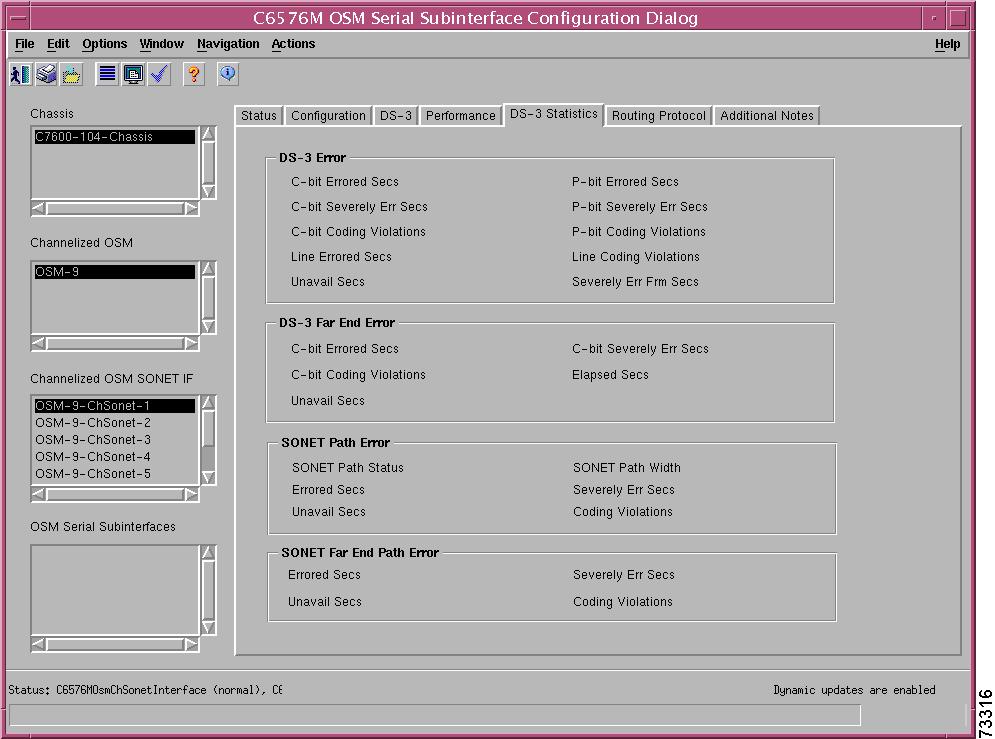Click the Channelized OSM list scroll down arrow

[x=208, y=327]
